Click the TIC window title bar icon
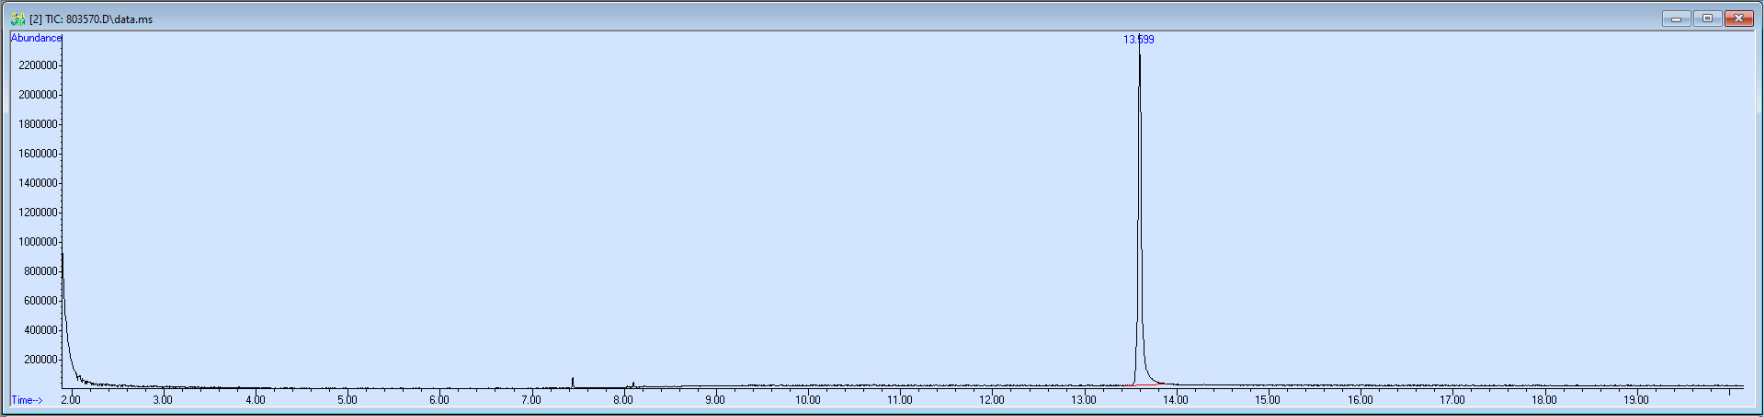 [x=18, y=19]
